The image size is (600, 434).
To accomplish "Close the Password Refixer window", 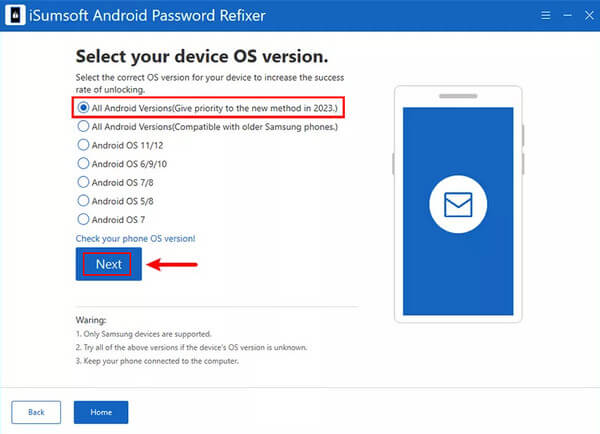I will click(589, 15).
